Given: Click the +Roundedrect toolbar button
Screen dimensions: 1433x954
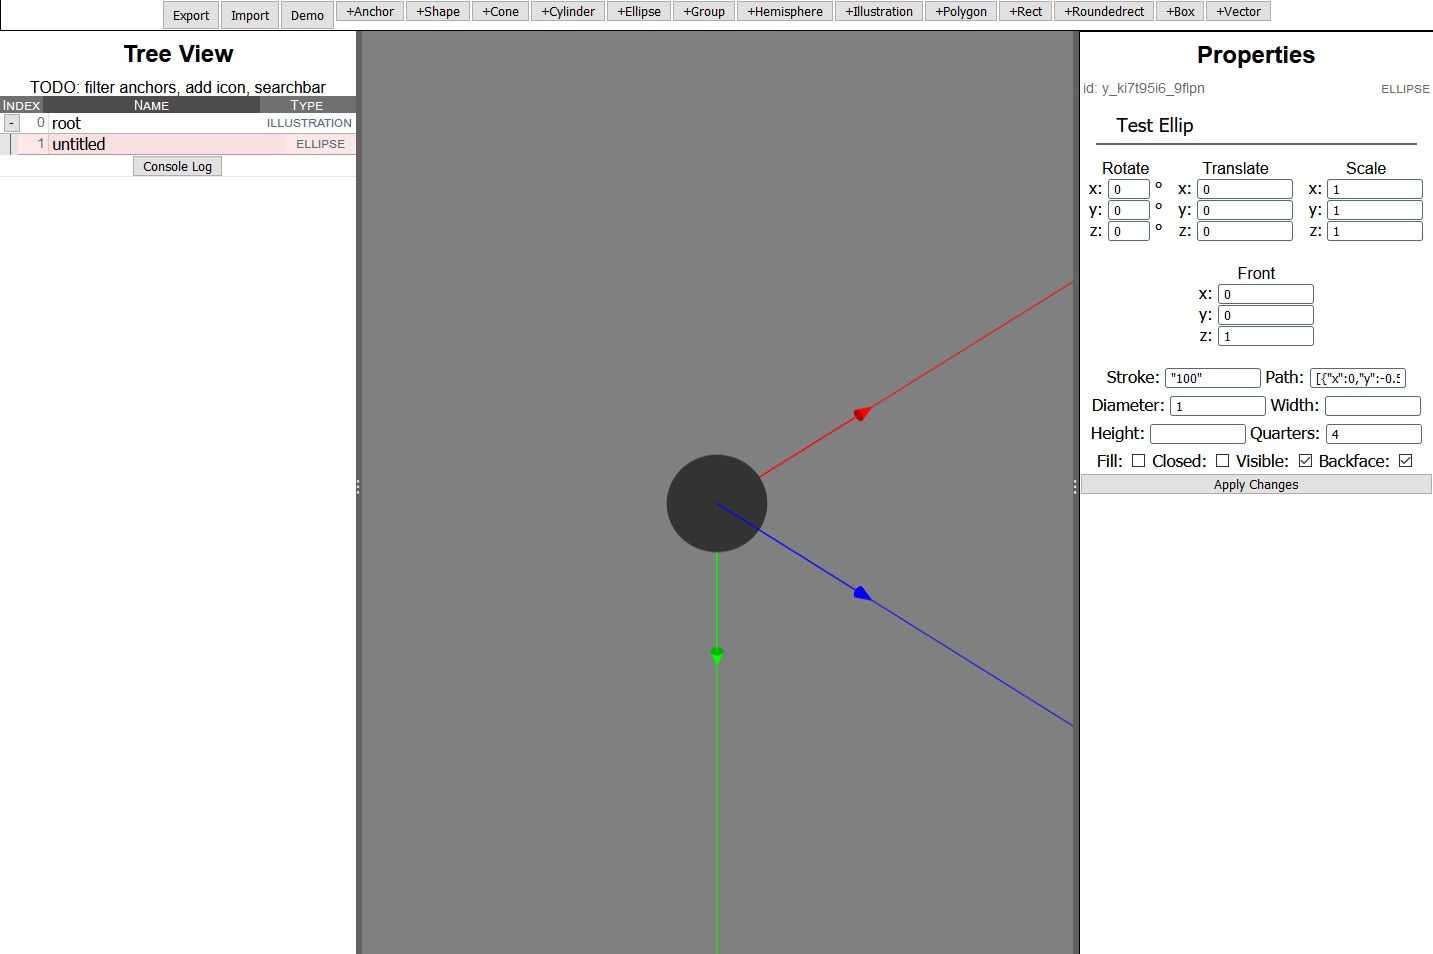Looking at the screenshot, I should [x=1104, y=12].
